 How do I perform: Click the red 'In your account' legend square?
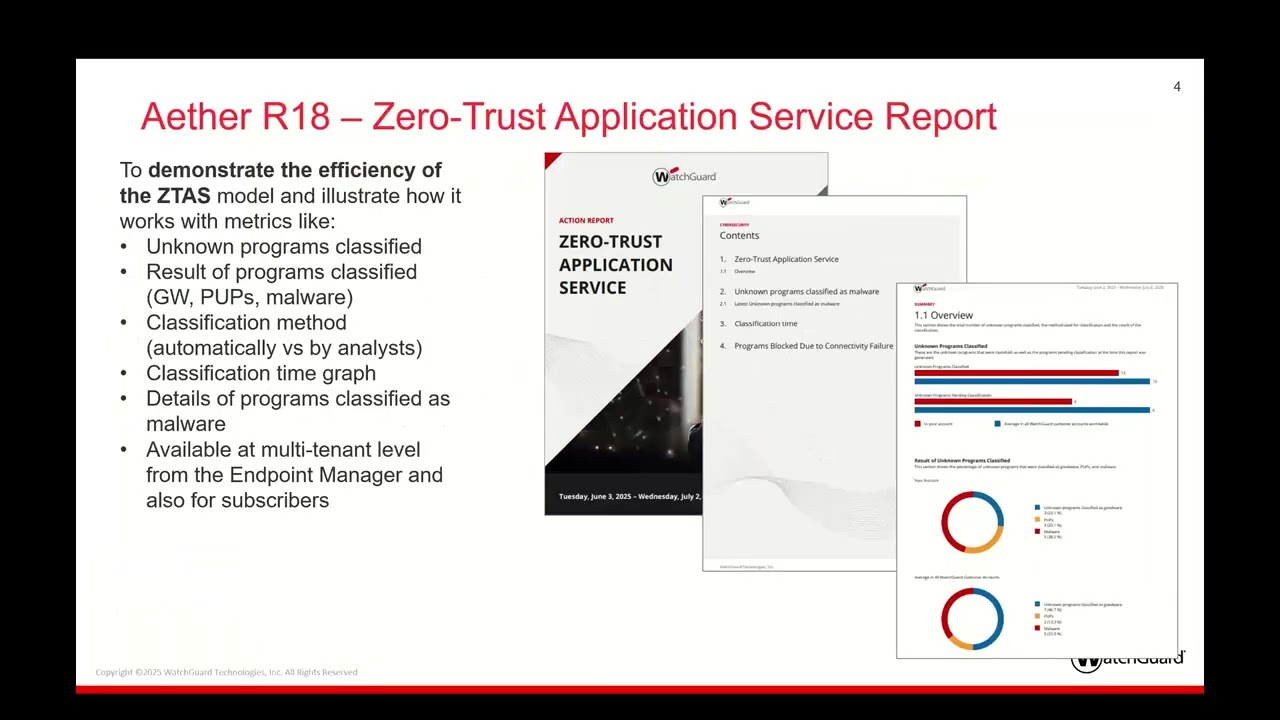918,424
